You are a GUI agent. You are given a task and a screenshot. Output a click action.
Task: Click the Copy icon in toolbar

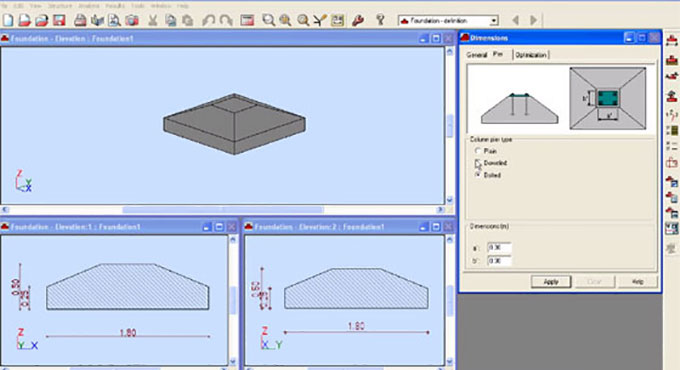170,20
